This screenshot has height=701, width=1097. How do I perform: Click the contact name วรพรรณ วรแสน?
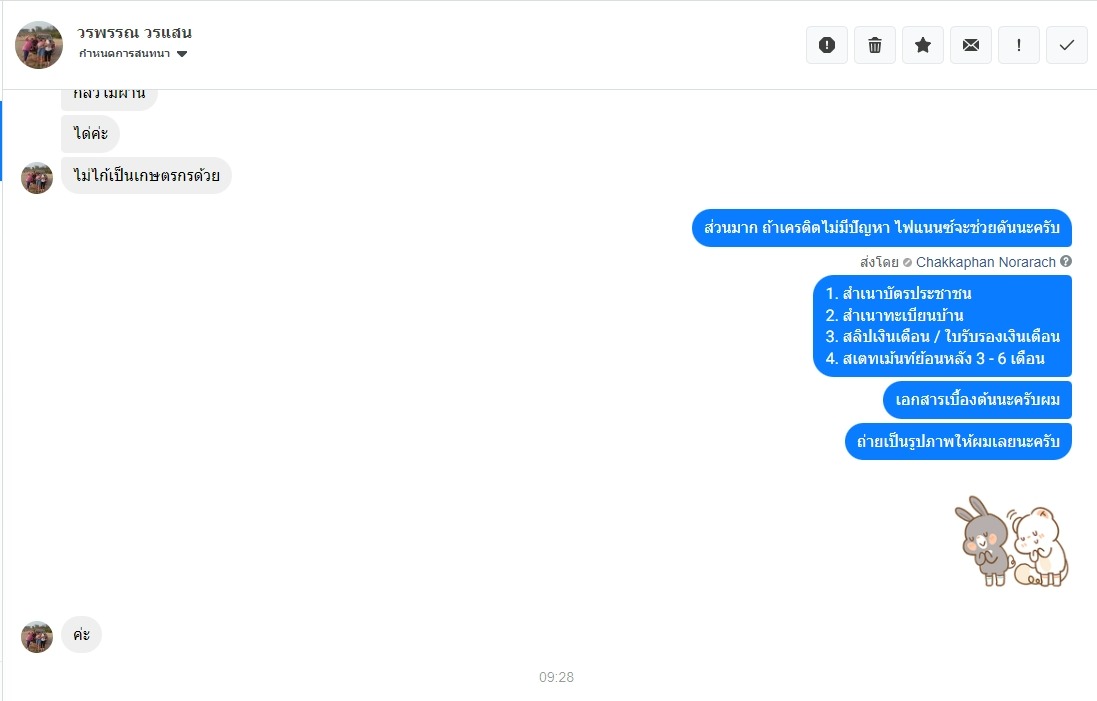[x=134, y=32]
